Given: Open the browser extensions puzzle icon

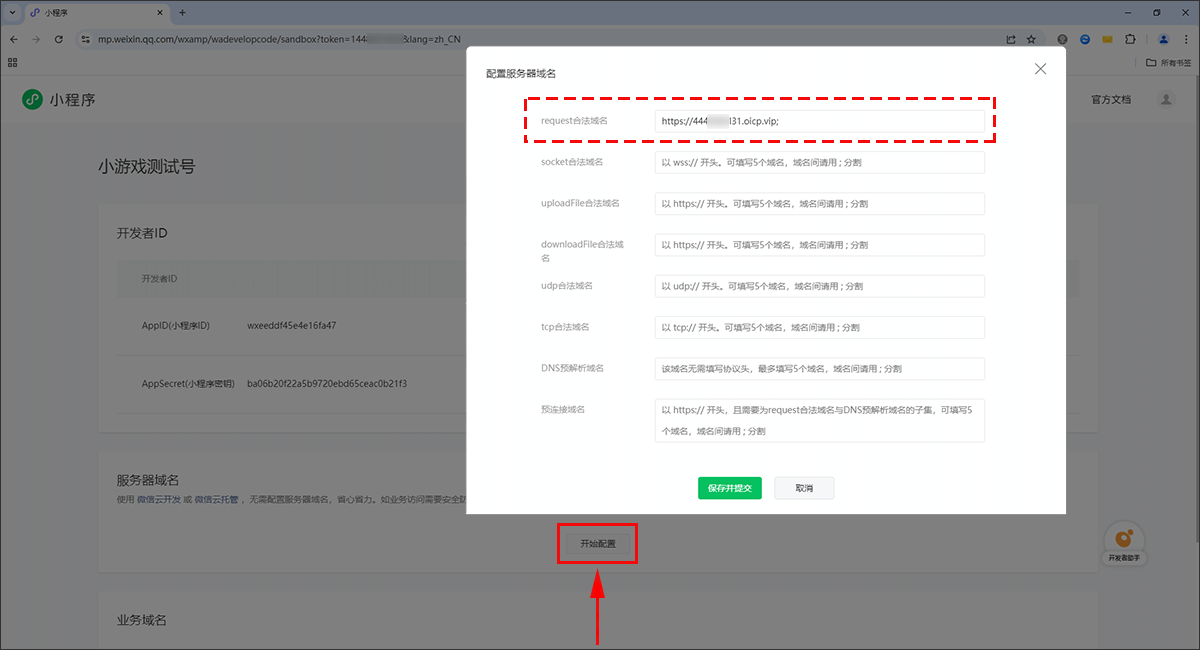Looking at the screenshot, I should [1130, 39].
